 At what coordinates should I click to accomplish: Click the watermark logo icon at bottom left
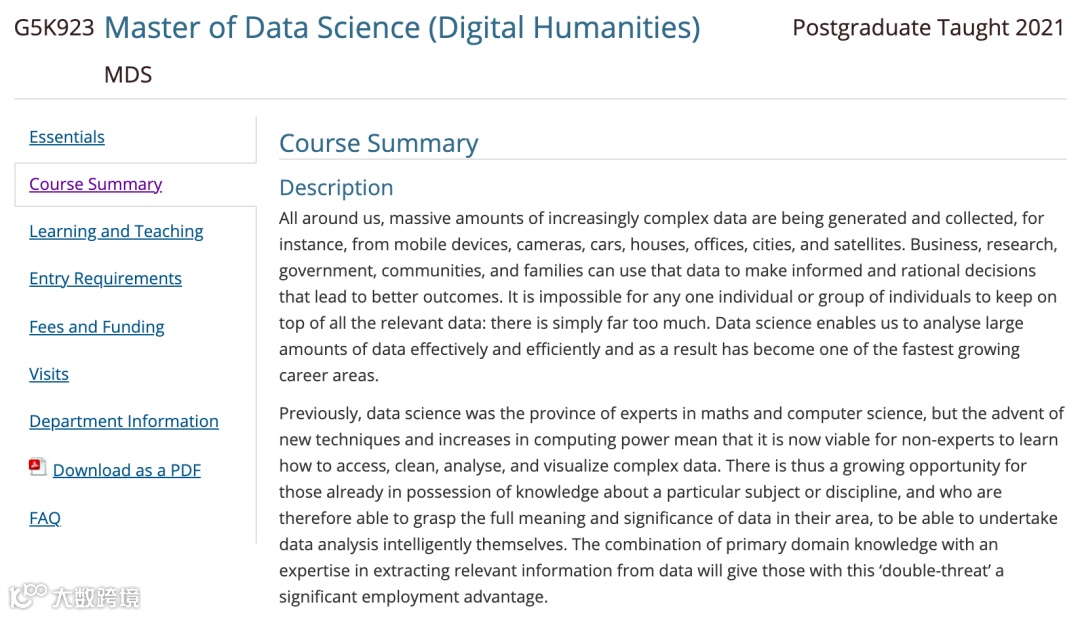pyautogui.click(x=28, y=596)
